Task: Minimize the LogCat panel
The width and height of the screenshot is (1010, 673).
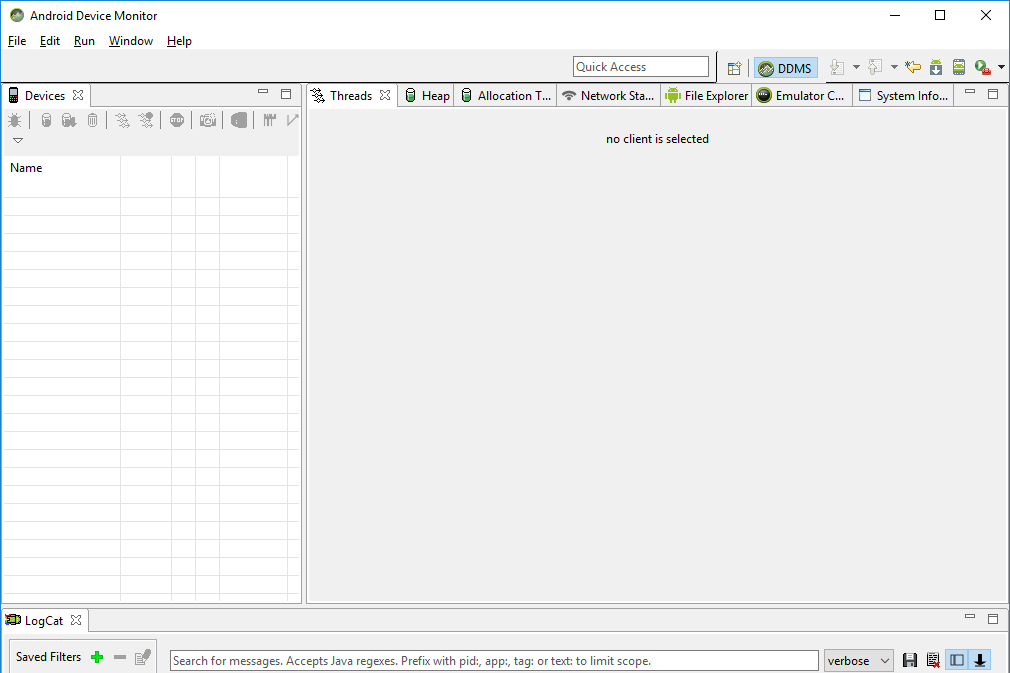Action: [970, 617]
